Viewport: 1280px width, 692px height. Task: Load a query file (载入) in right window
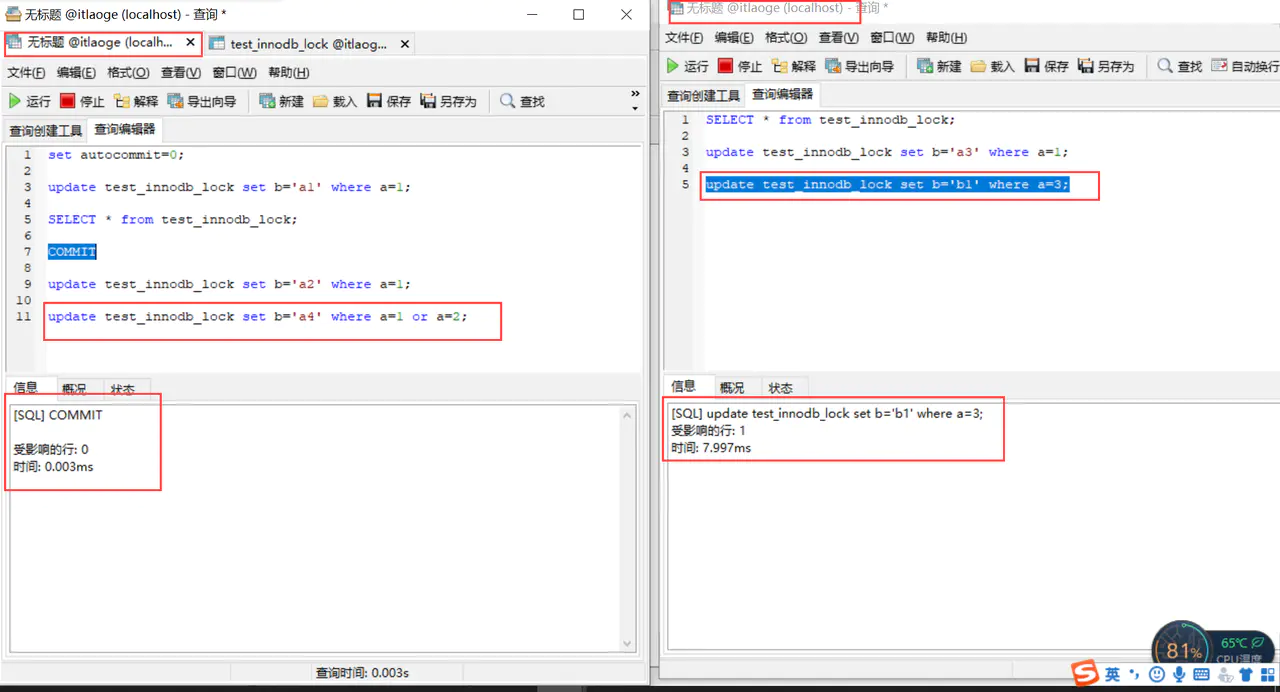[x=992, y=66]
